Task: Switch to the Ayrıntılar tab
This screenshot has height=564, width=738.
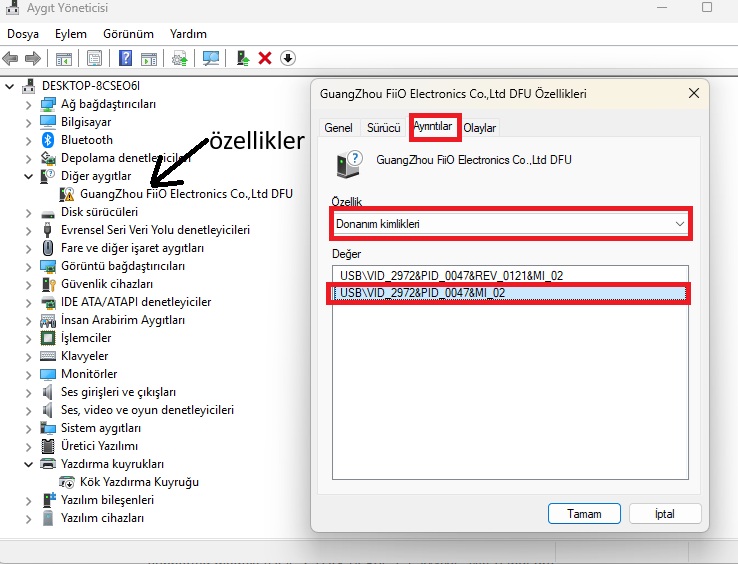Action: (433, 126)
